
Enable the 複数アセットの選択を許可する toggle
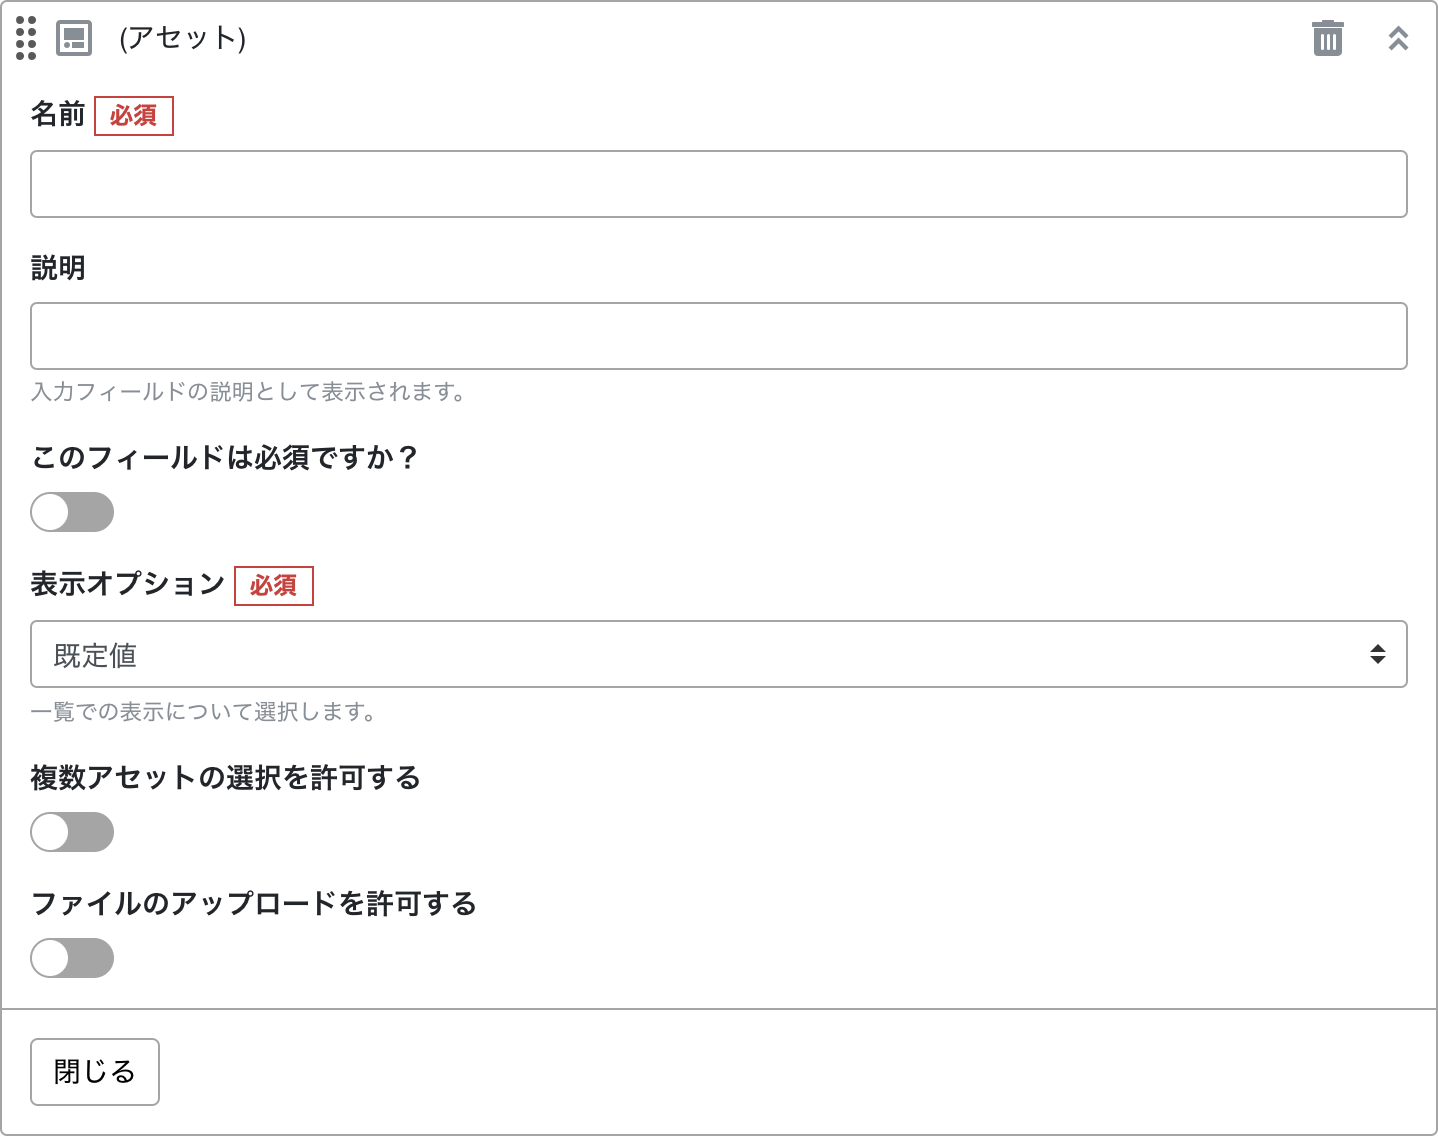pos(72,831)
